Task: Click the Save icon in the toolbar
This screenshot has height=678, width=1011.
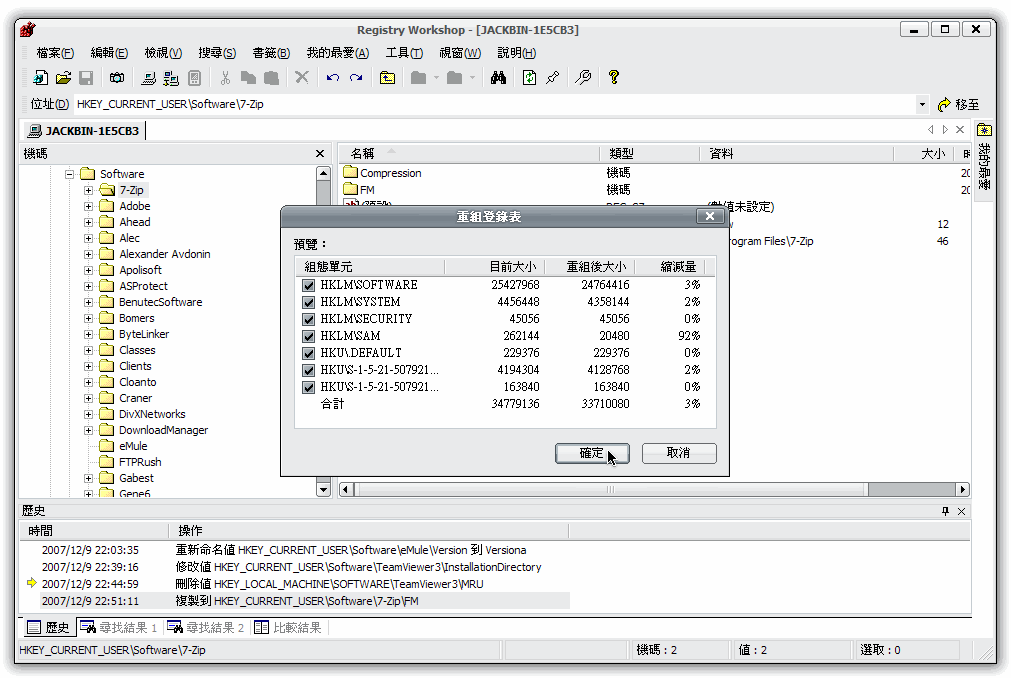Action: (x=86, y=77)
